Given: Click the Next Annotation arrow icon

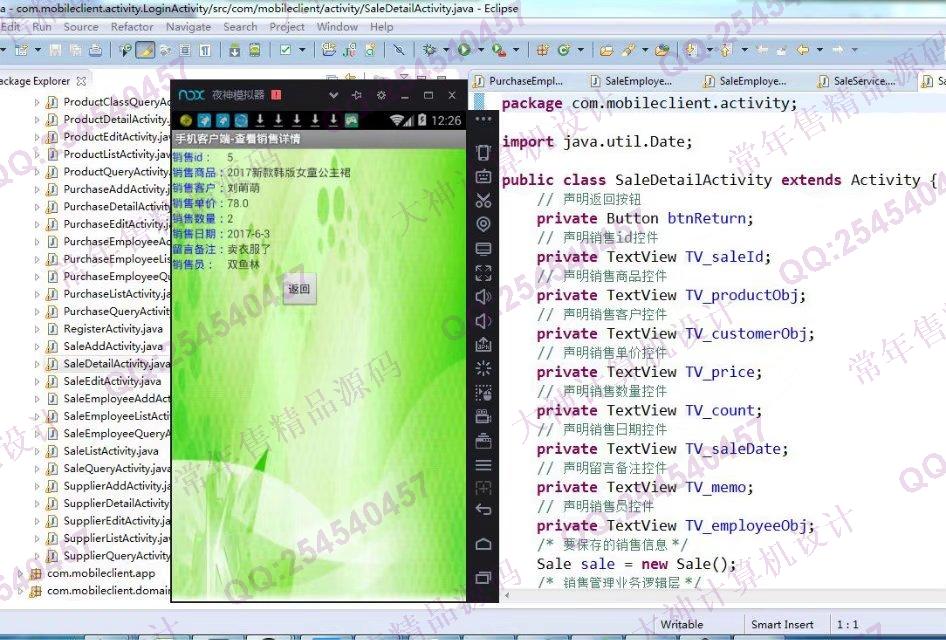Looking at the screenshot, I should [x=691, y=50].
